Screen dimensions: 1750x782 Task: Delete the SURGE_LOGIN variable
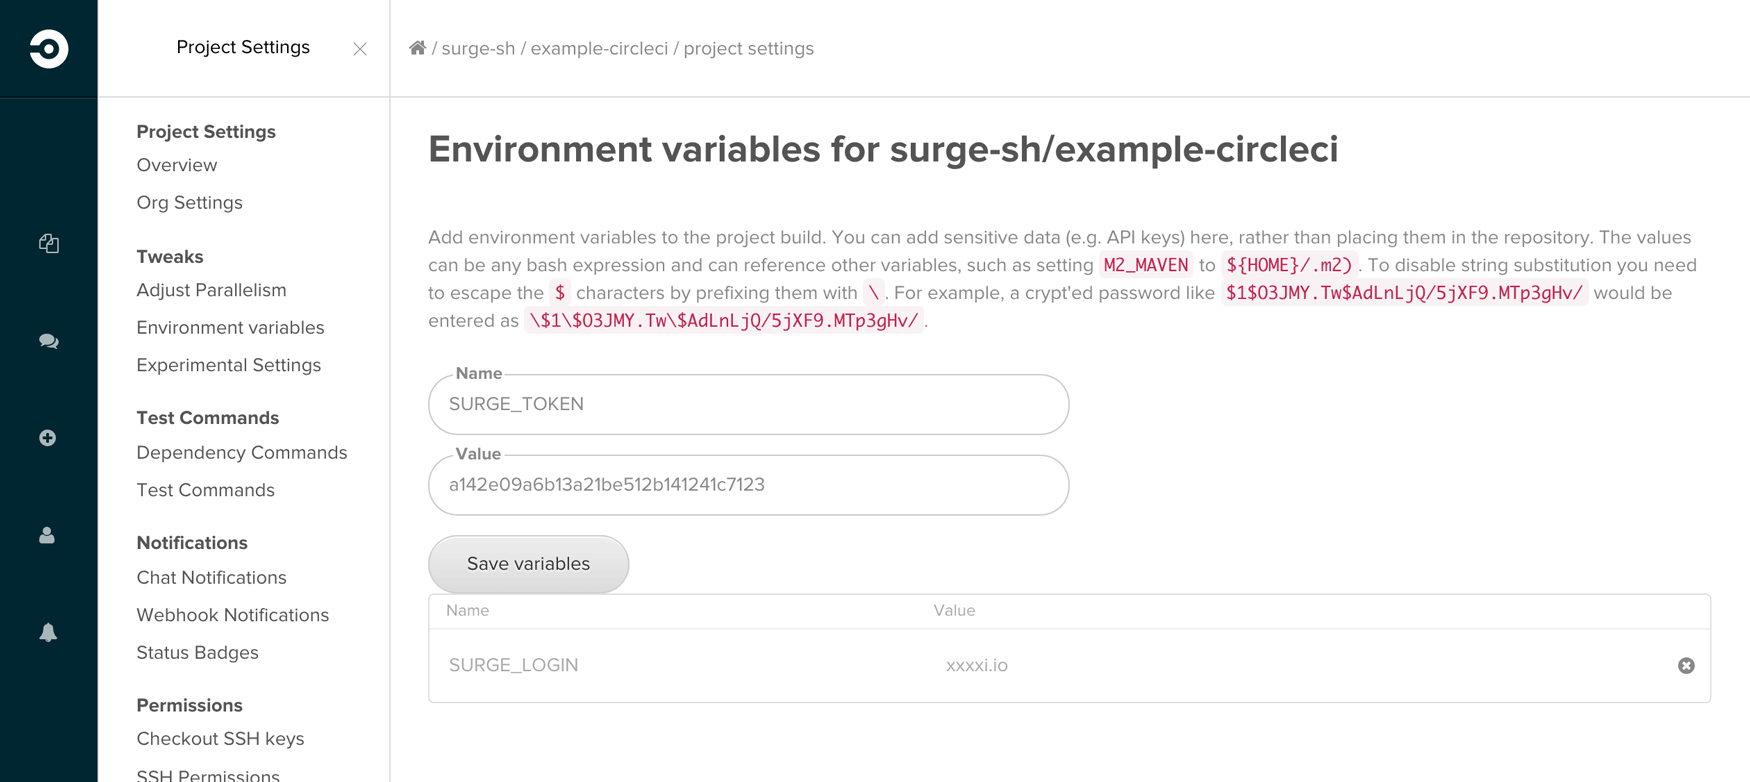point(1686,665)
